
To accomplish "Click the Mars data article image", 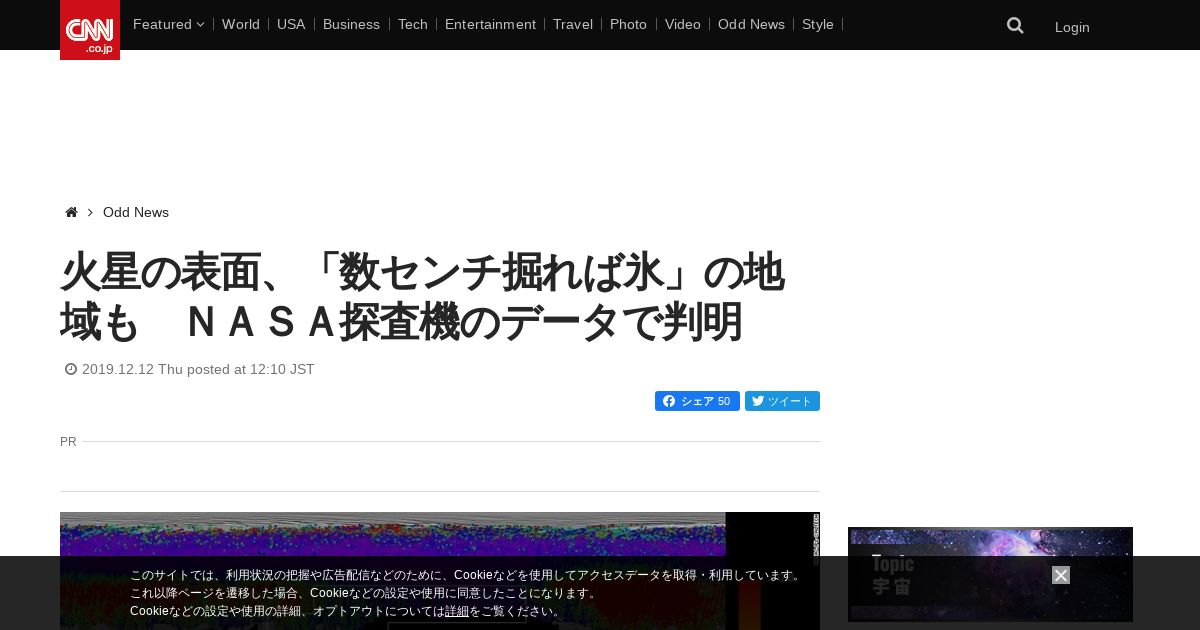I will (440, 571).
